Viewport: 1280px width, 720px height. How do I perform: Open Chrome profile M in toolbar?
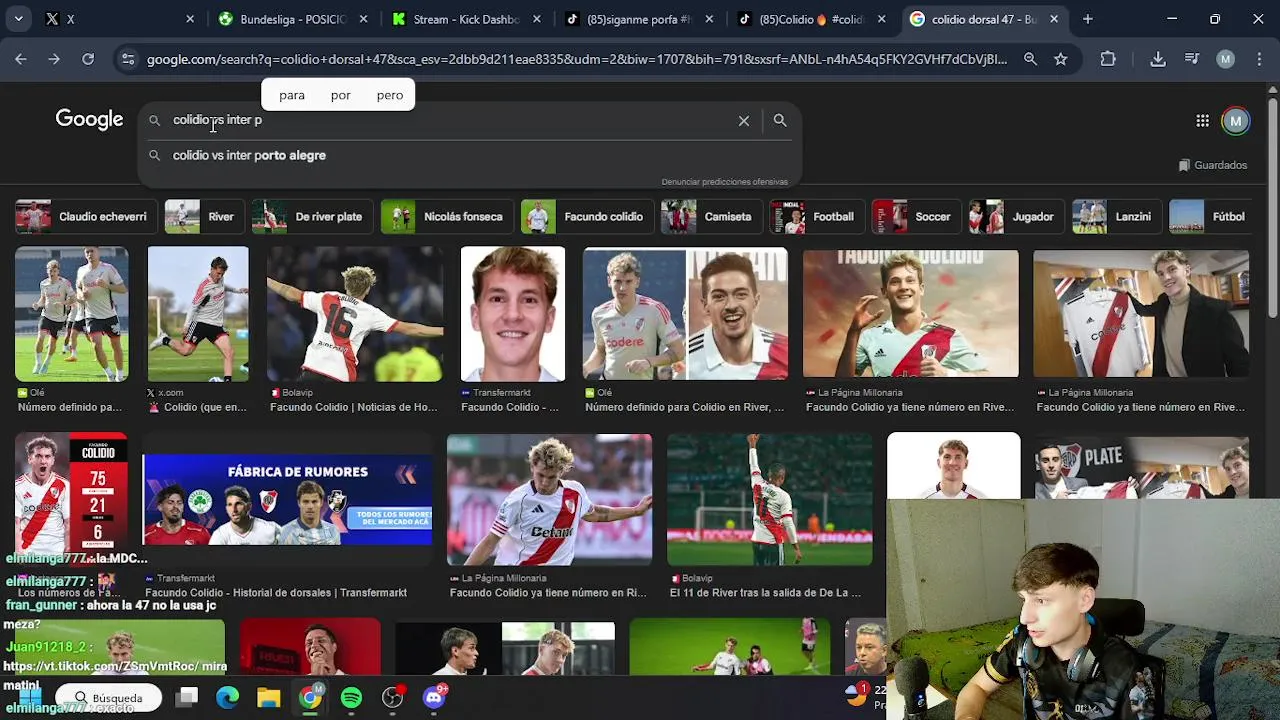point(1226,59)
